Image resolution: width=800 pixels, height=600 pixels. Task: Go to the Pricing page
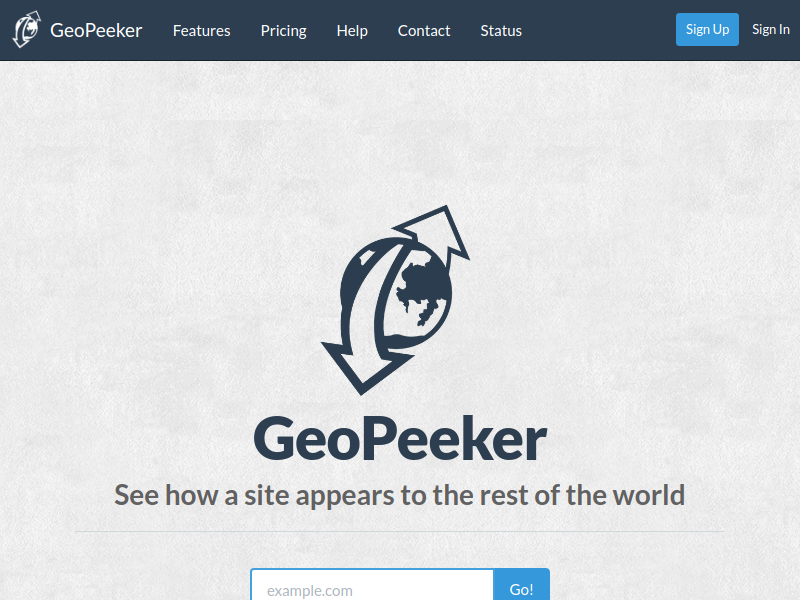coord(284,31)
